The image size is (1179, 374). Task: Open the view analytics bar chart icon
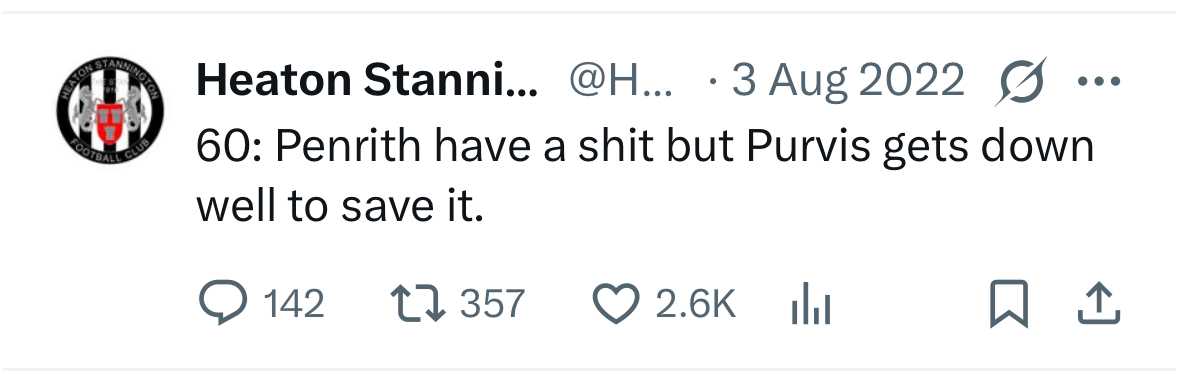click(811, 306)
